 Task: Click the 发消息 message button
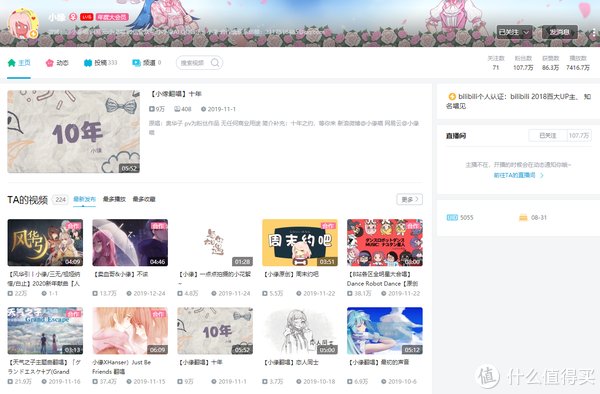(560, 32)
